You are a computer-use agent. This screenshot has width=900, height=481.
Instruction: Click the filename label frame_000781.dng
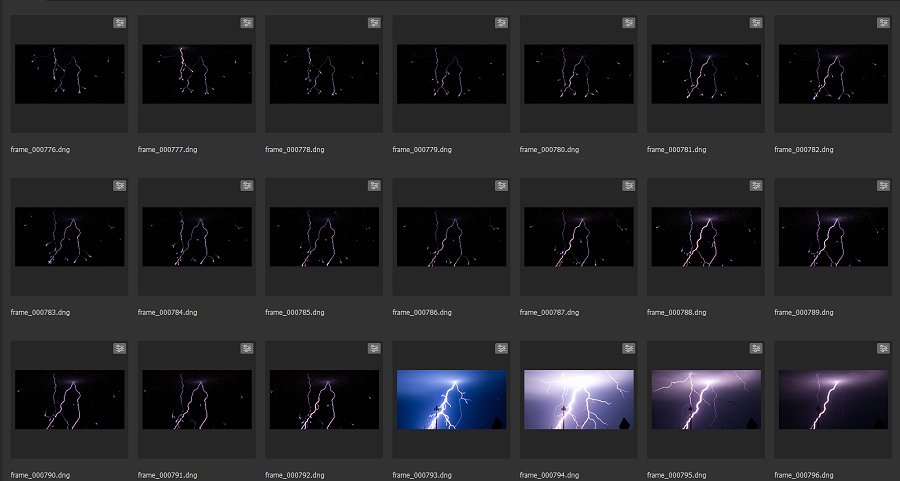pos(677,149)
